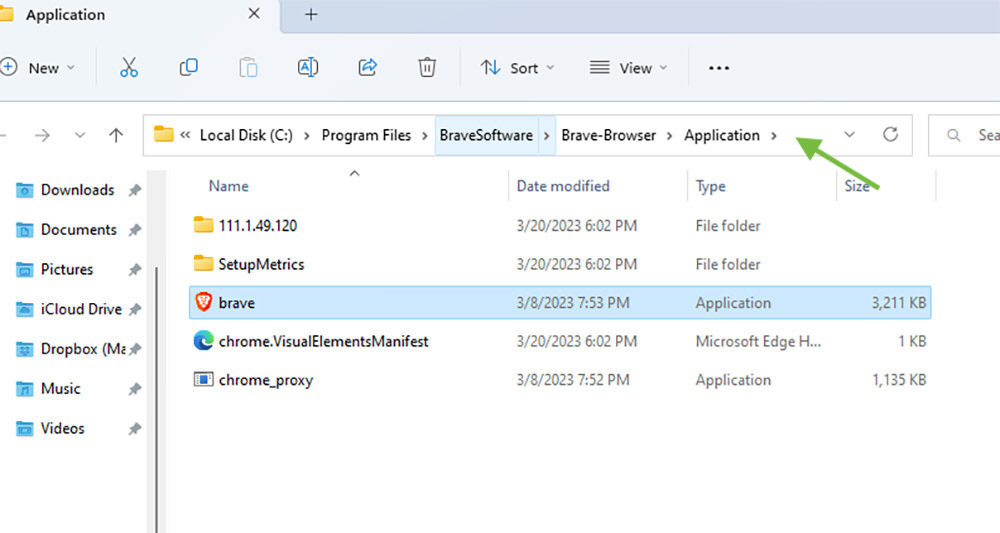Screen dimensions: 1000x533
Task: Open the Sort dropdown
Action: pos(517,68)
